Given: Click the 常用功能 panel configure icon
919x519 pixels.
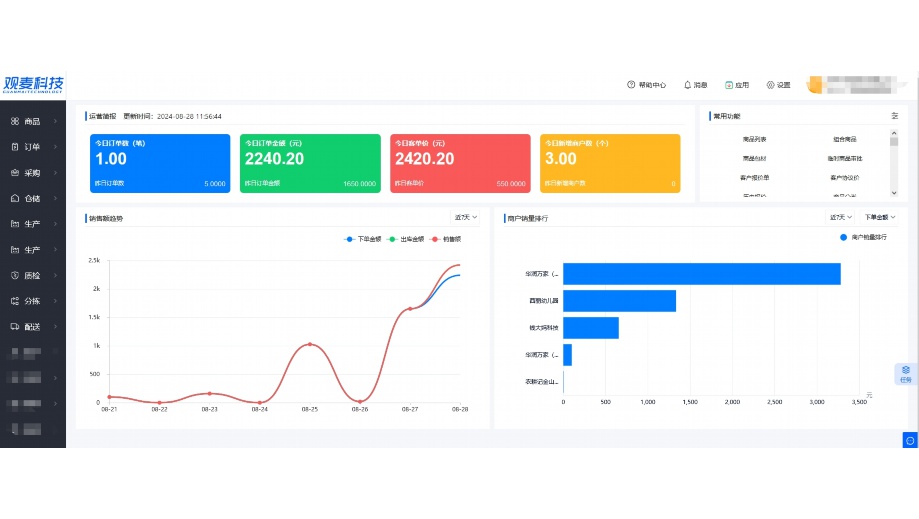Looking at the screenshot, I should coord(894,116).
